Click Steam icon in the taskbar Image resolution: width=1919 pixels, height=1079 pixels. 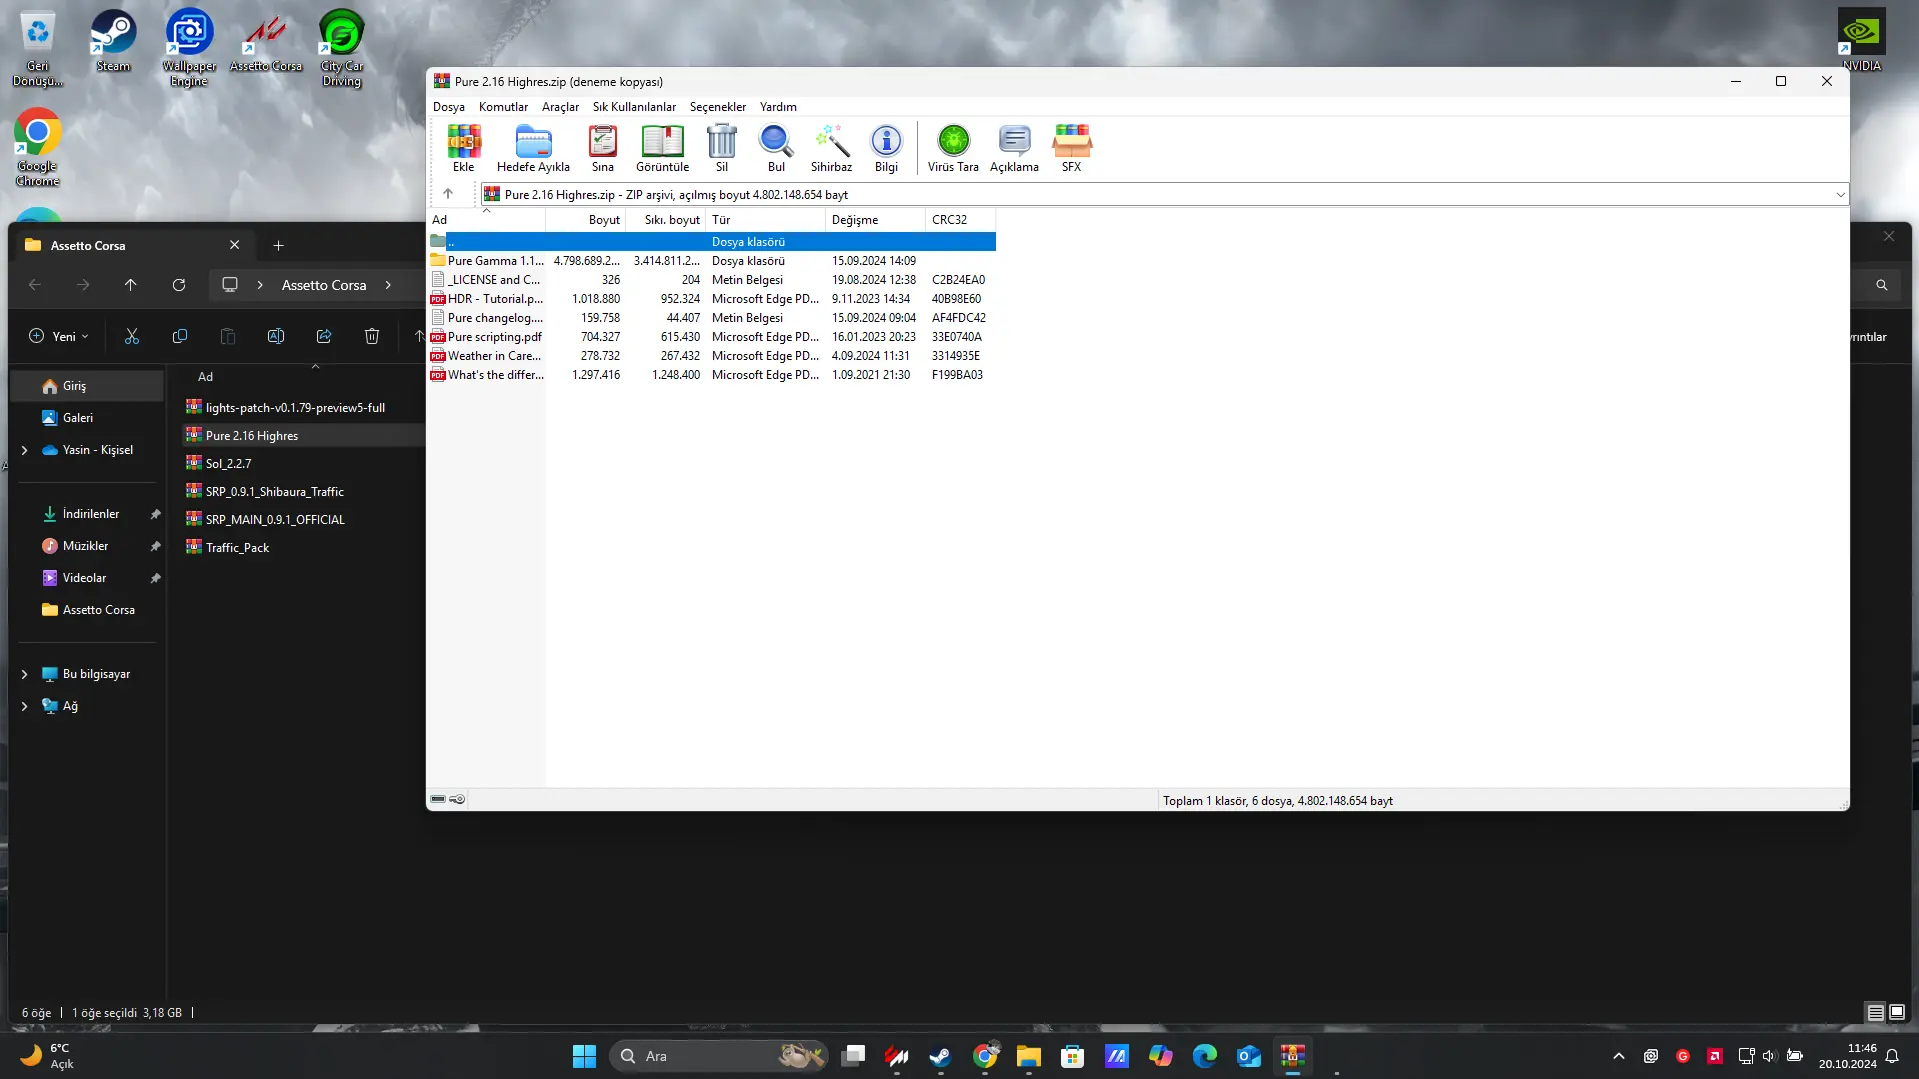click(x=940, y=1056)
